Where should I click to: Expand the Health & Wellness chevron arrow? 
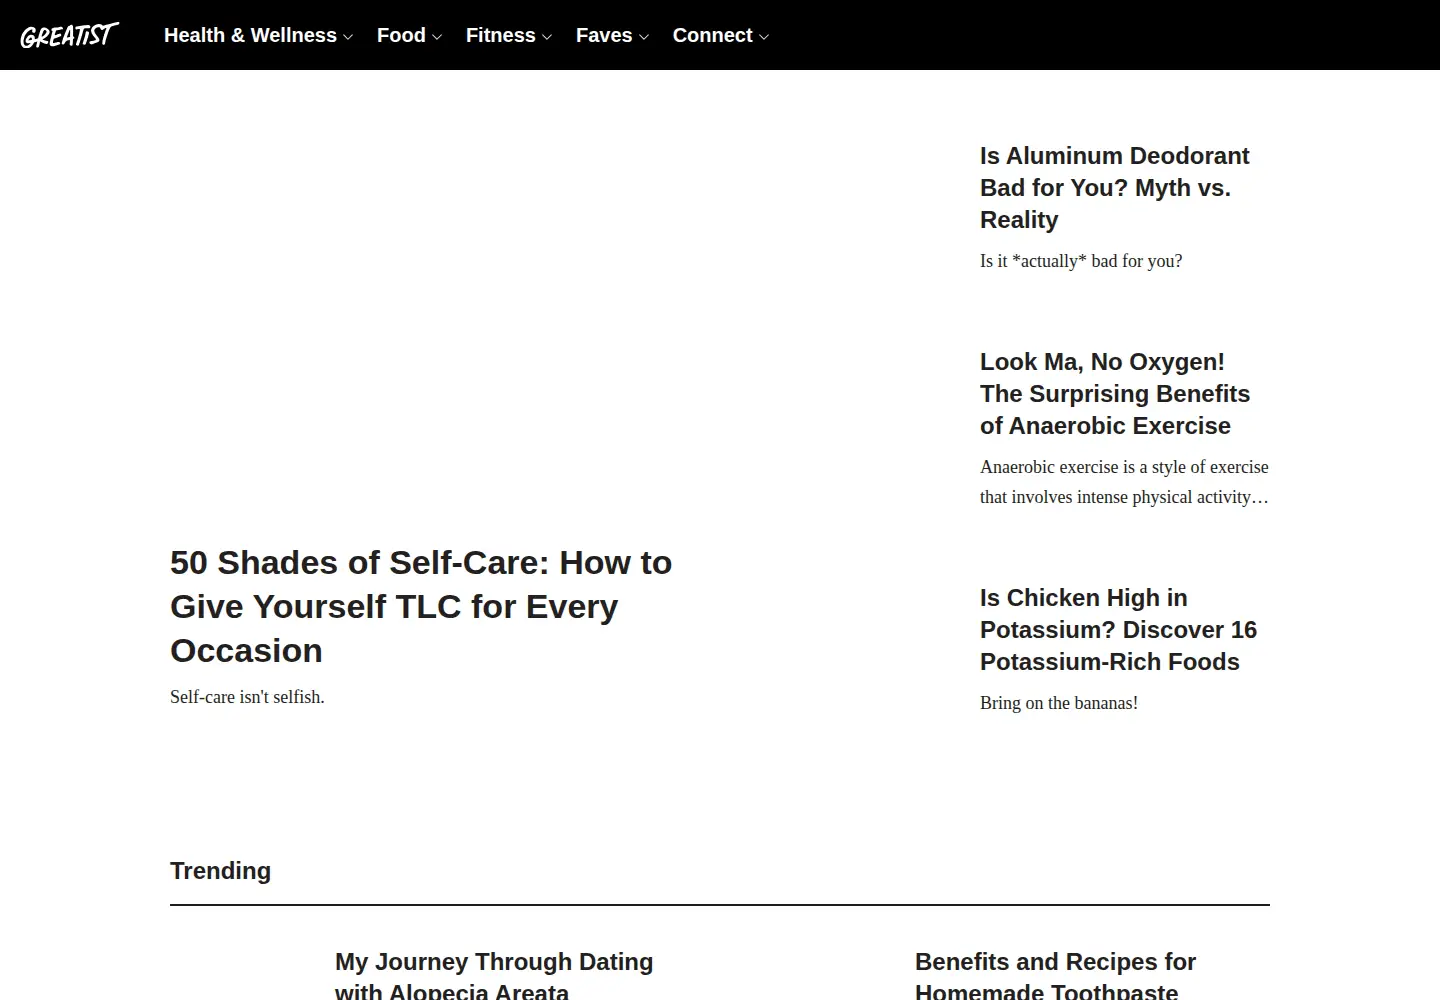348,37
